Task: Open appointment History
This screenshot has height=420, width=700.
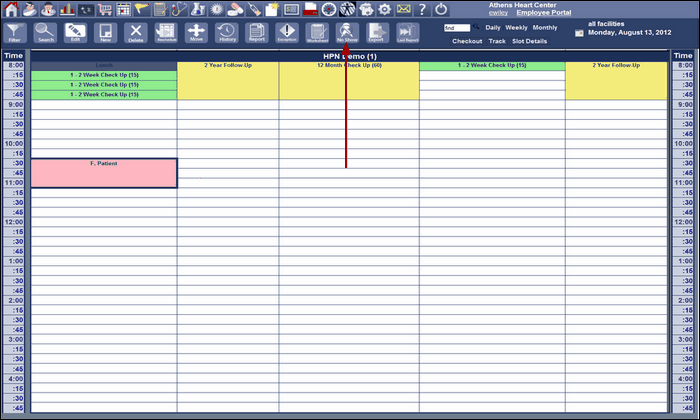Action: pyautogui.click(x=227, y=32)
